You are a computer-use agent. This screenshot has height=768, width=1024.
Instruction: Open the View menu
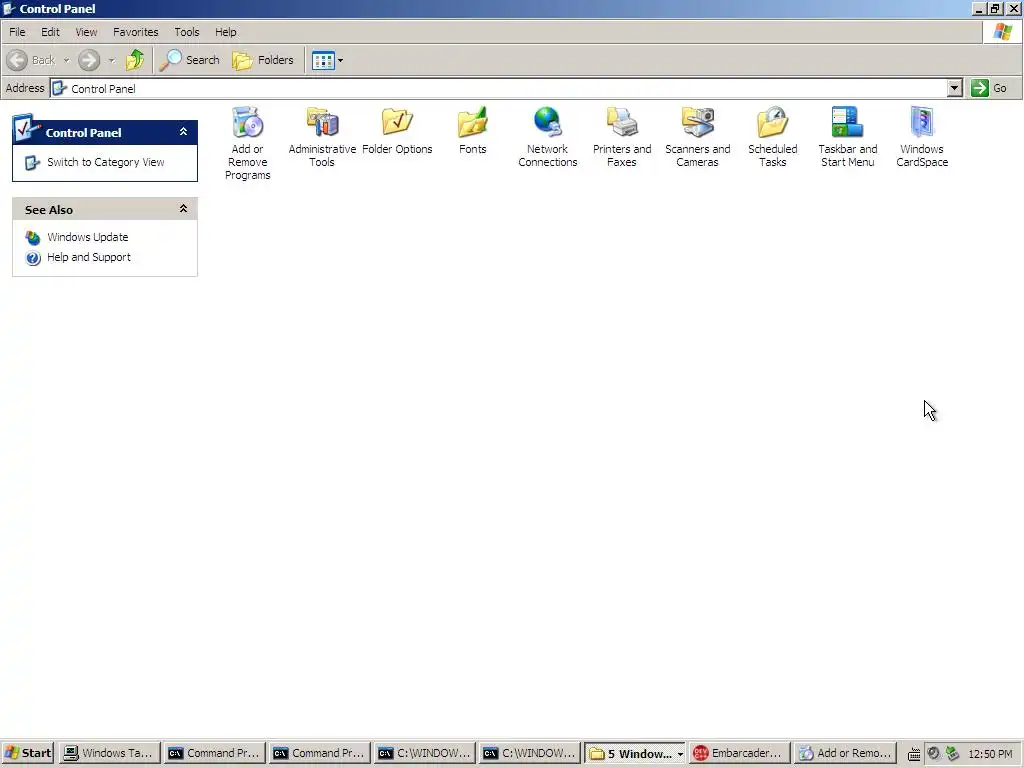click(x=86, y=32)
